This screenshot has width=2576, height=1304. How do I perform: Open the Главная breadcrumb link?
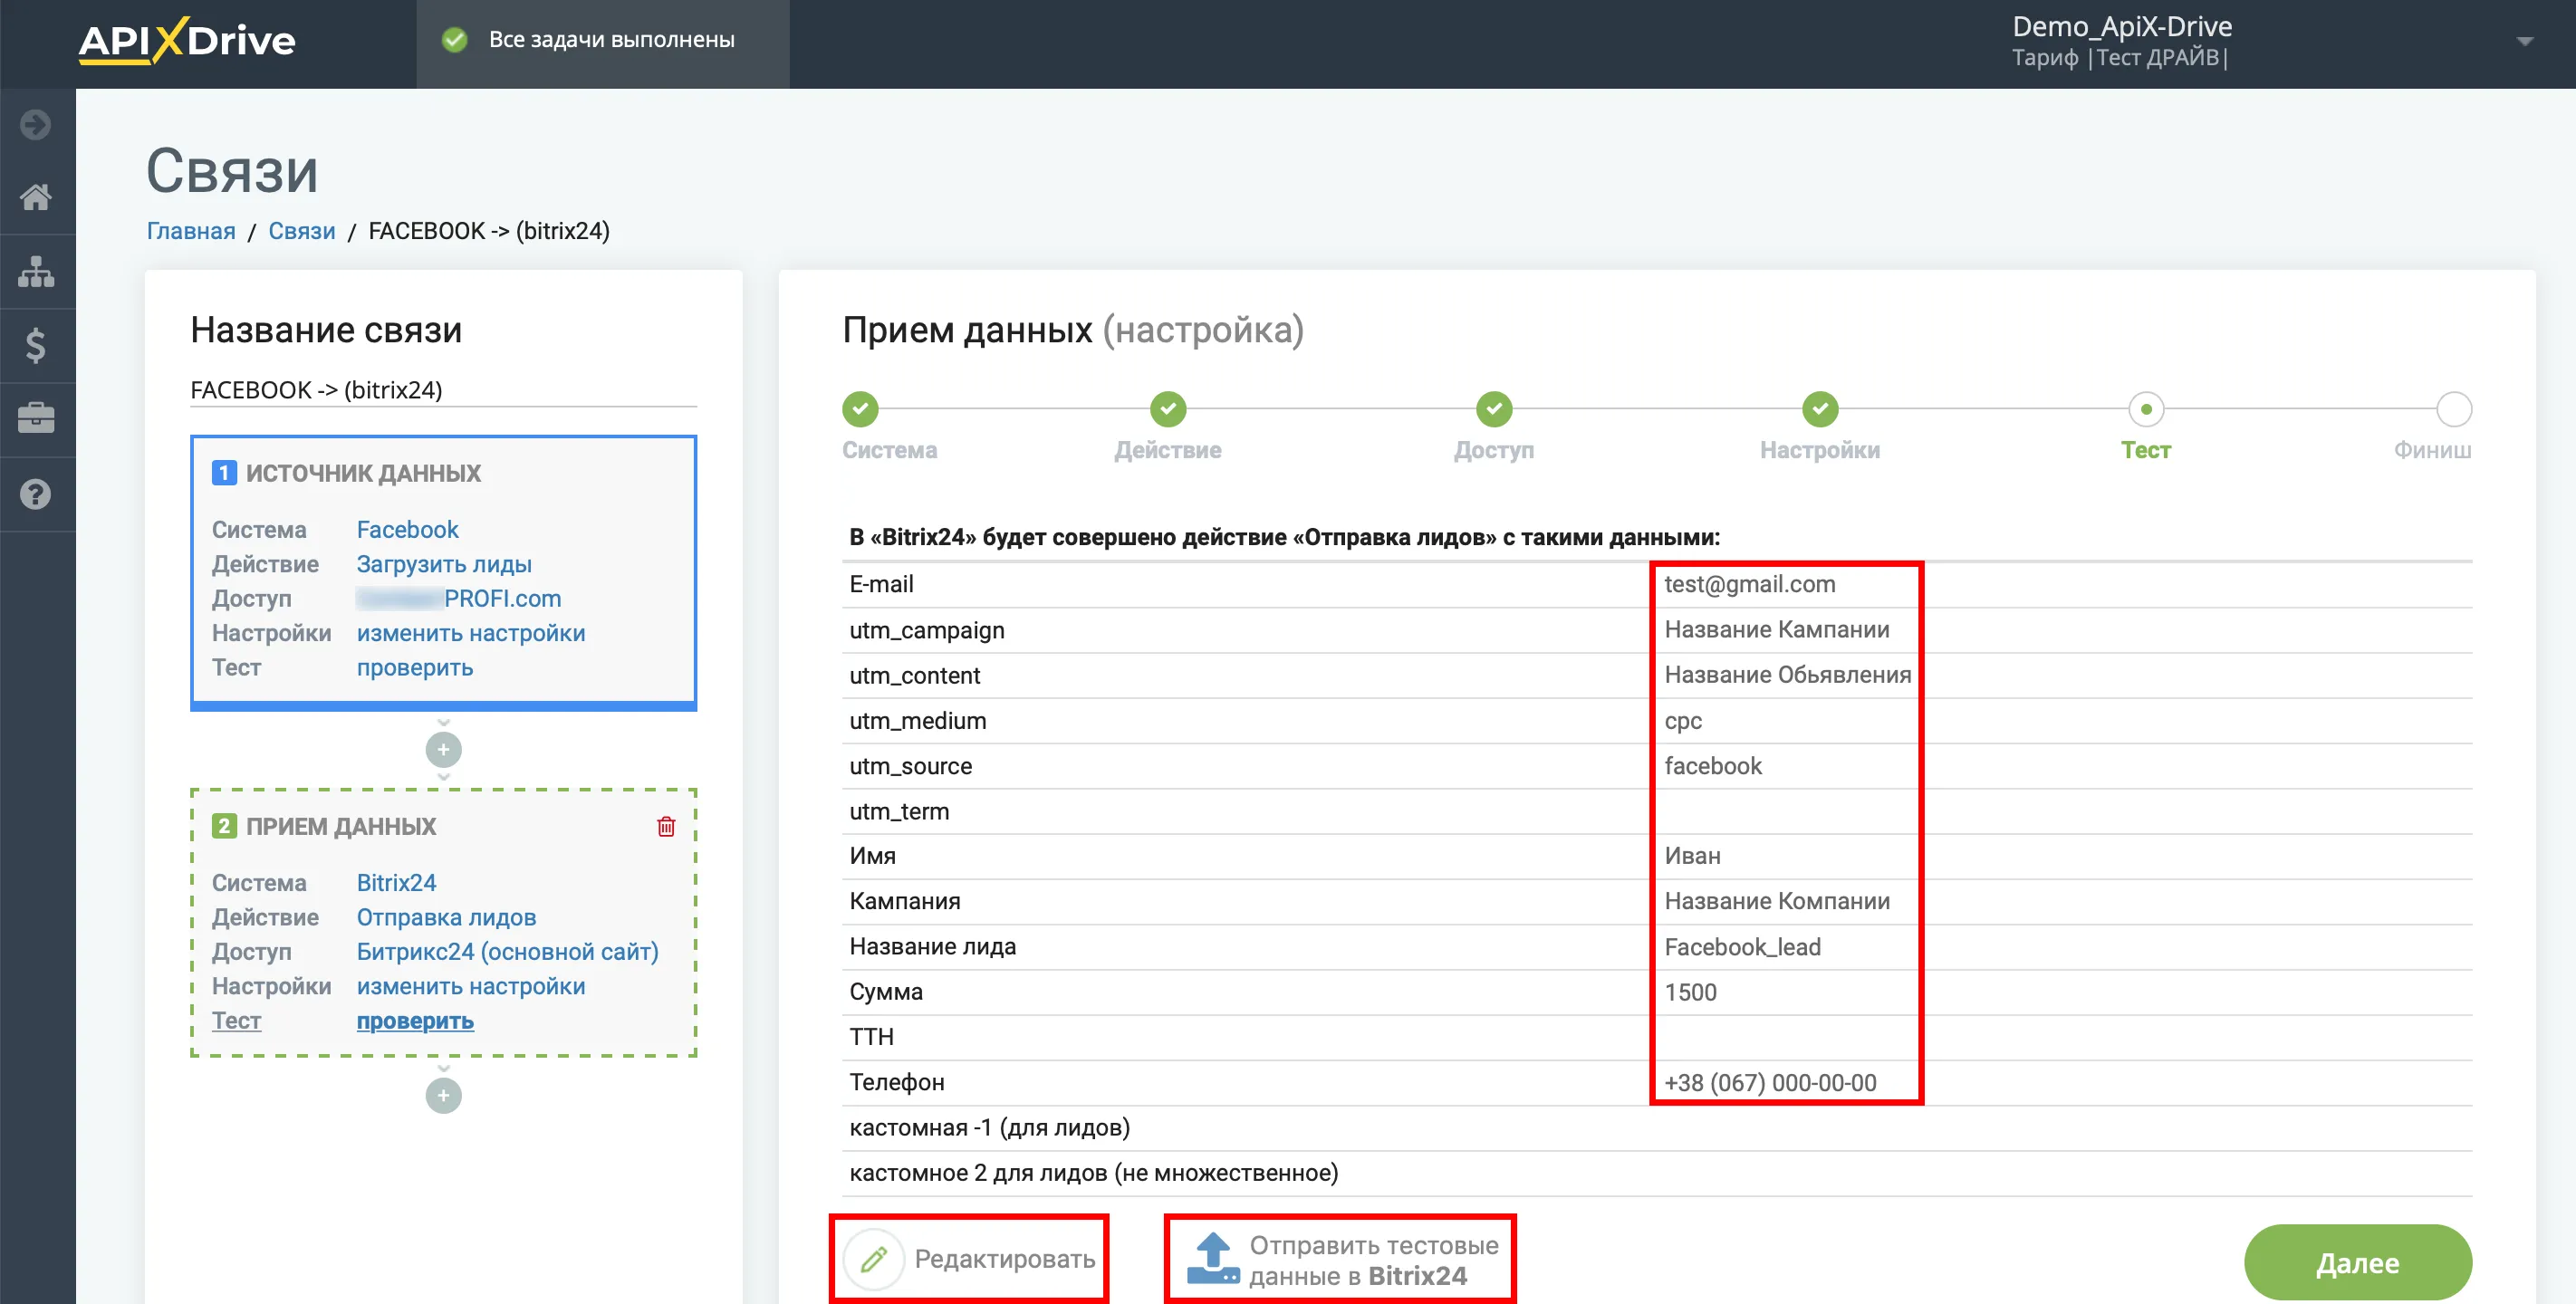[x=191, y=231]
